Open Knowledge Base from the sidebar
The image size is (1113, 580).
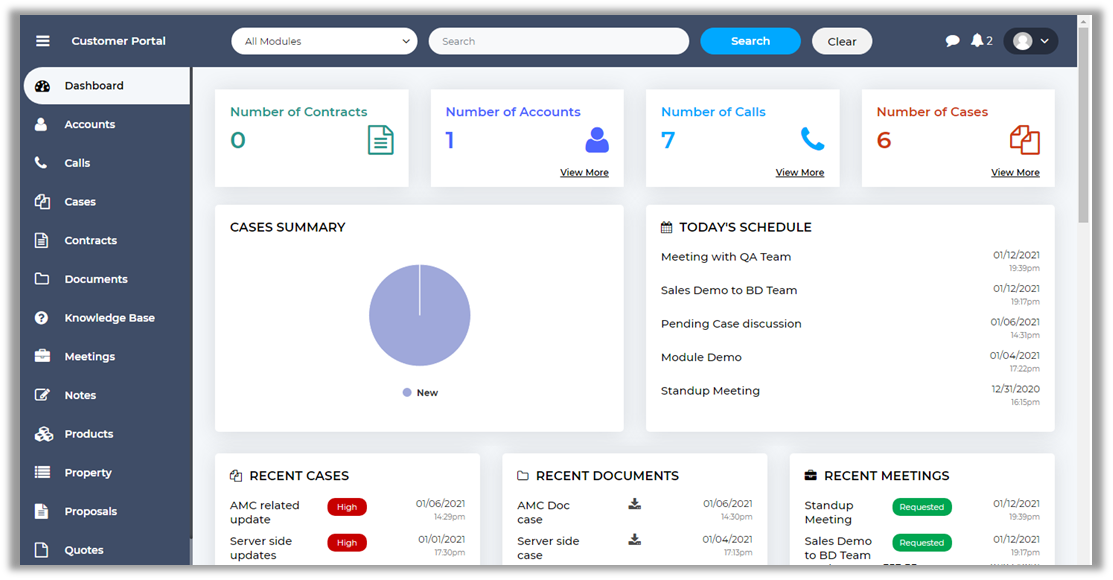tap(109, 318)
